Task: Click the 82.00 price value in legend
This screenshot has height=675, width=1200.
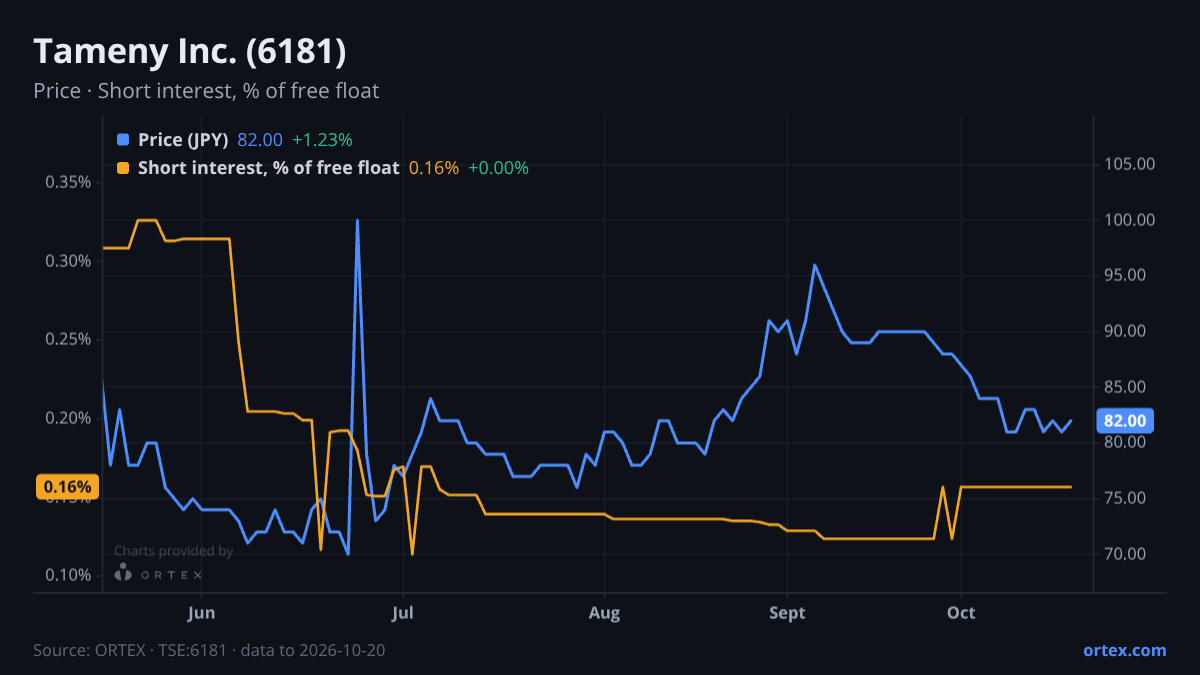Action: pyautogui.click(x=260, y=140)
